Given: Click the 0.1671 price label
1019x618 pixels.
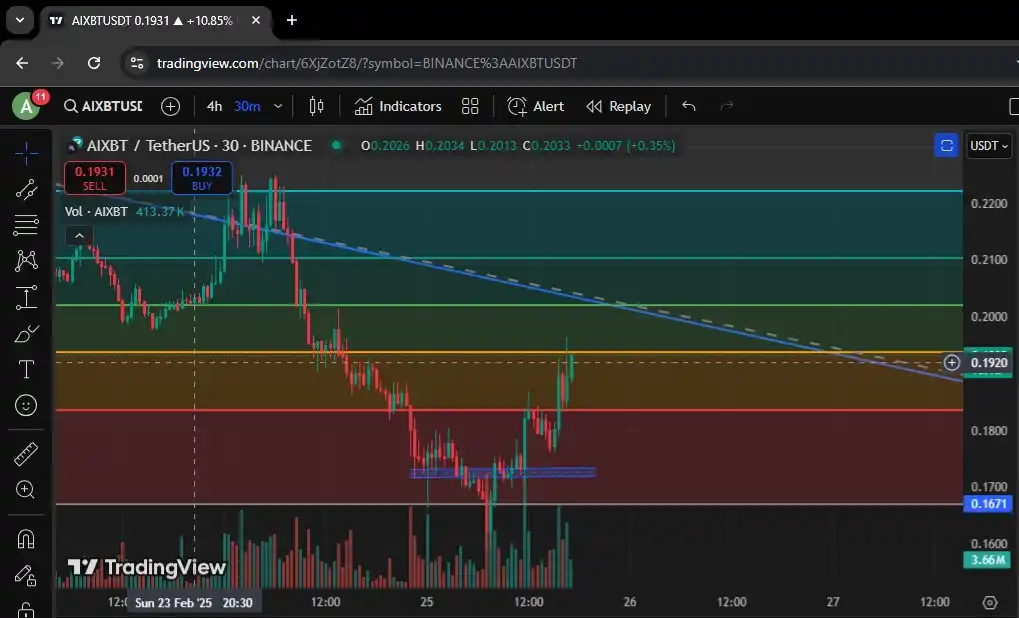Looking at the screenshot, I should [x=988, y=504].
